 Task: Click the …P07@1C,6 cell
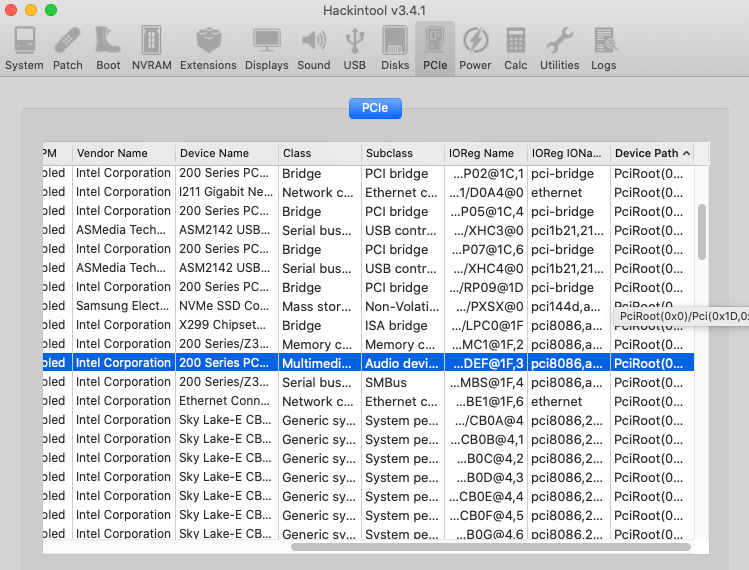coord(487,249)
